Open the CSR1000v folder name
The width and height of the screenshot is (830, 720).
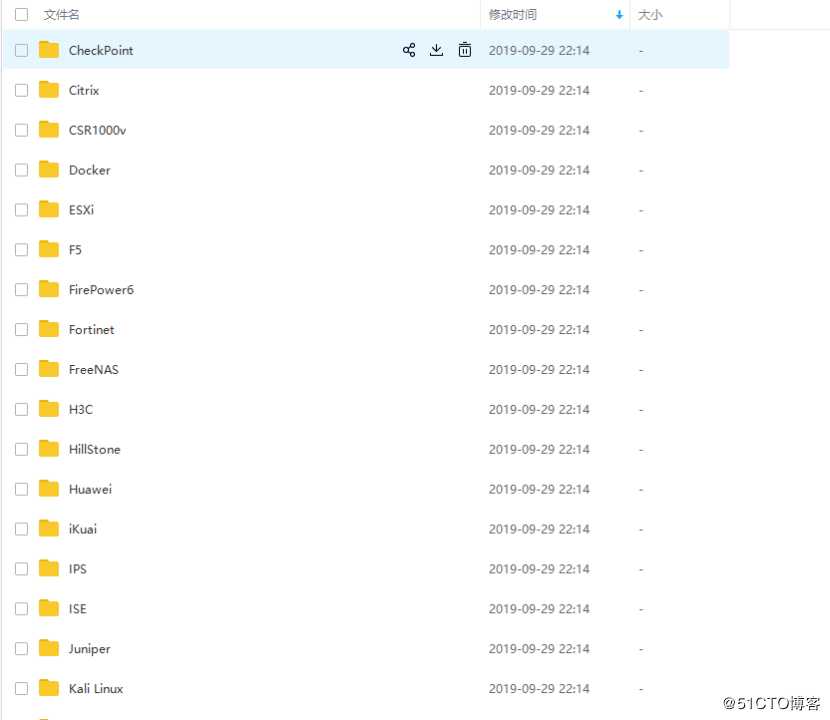pyautogui.click(x=97, y=130)
